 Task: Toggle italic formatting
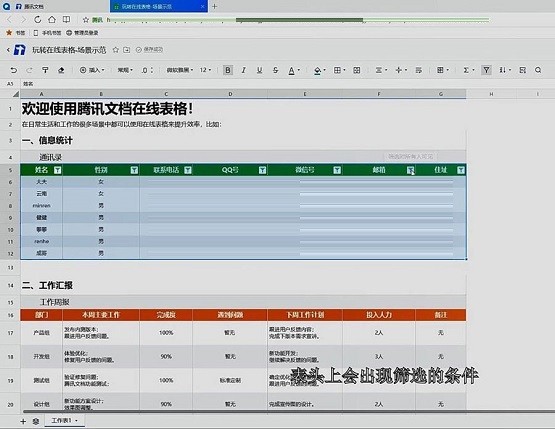click(x=244, y=70)
